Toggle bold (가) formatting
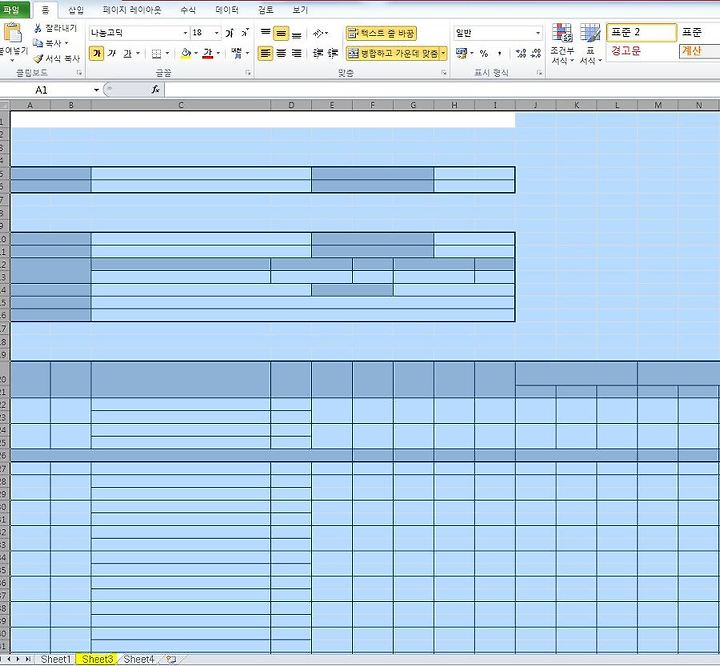 [x=96, y=53]
